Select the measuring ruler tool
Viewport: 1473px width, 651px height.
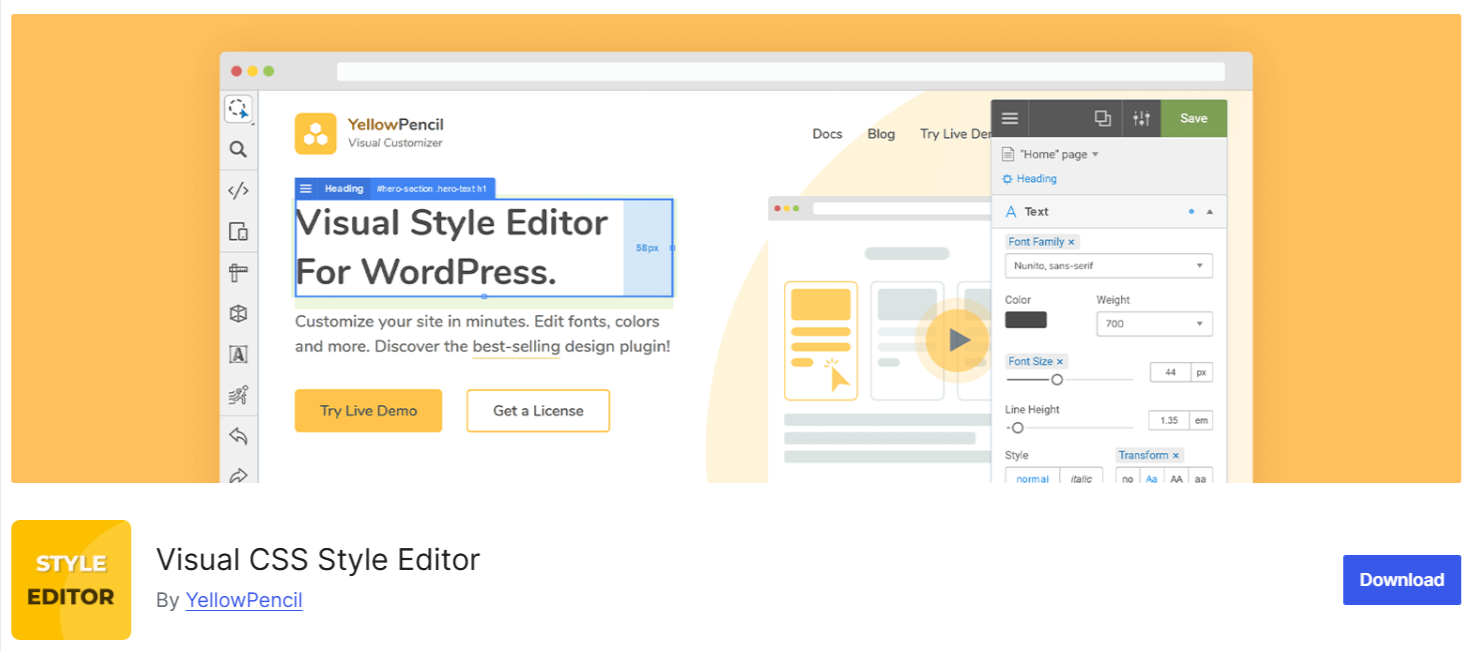coord(238,273)
